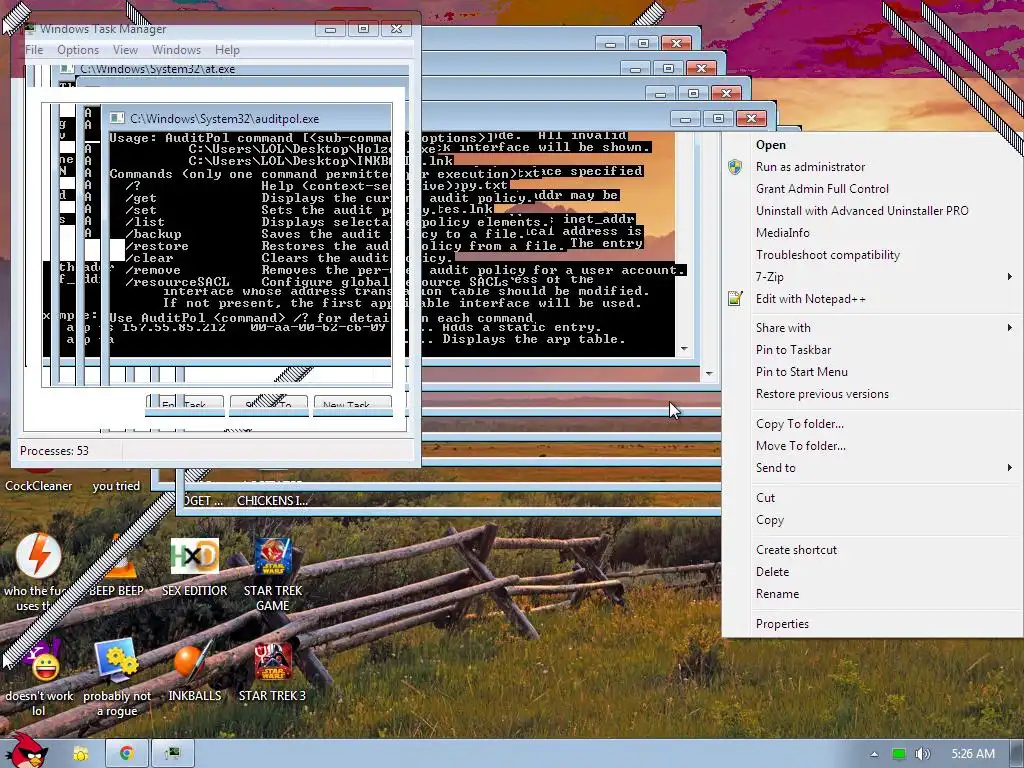
Task: Open the Options menu in Task Manager
Action: pos(78,50)
